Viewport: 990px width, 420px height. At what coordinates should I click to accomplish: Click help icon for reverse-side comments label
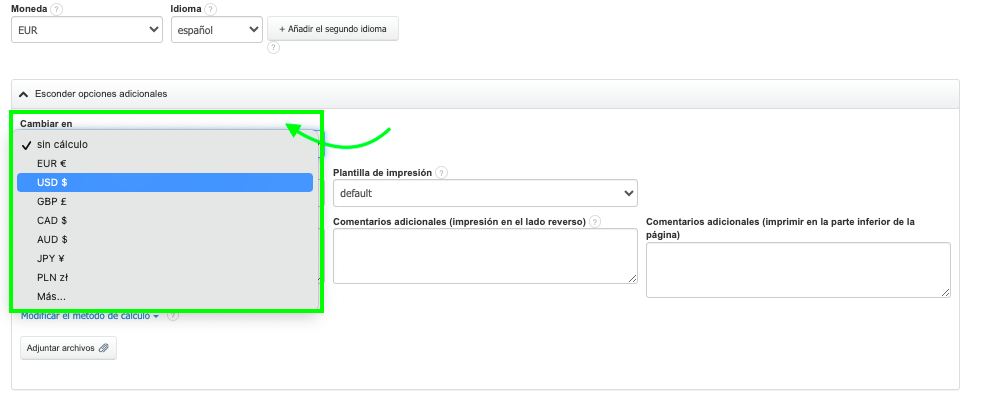pyautogui.click(x=595, y=221)
